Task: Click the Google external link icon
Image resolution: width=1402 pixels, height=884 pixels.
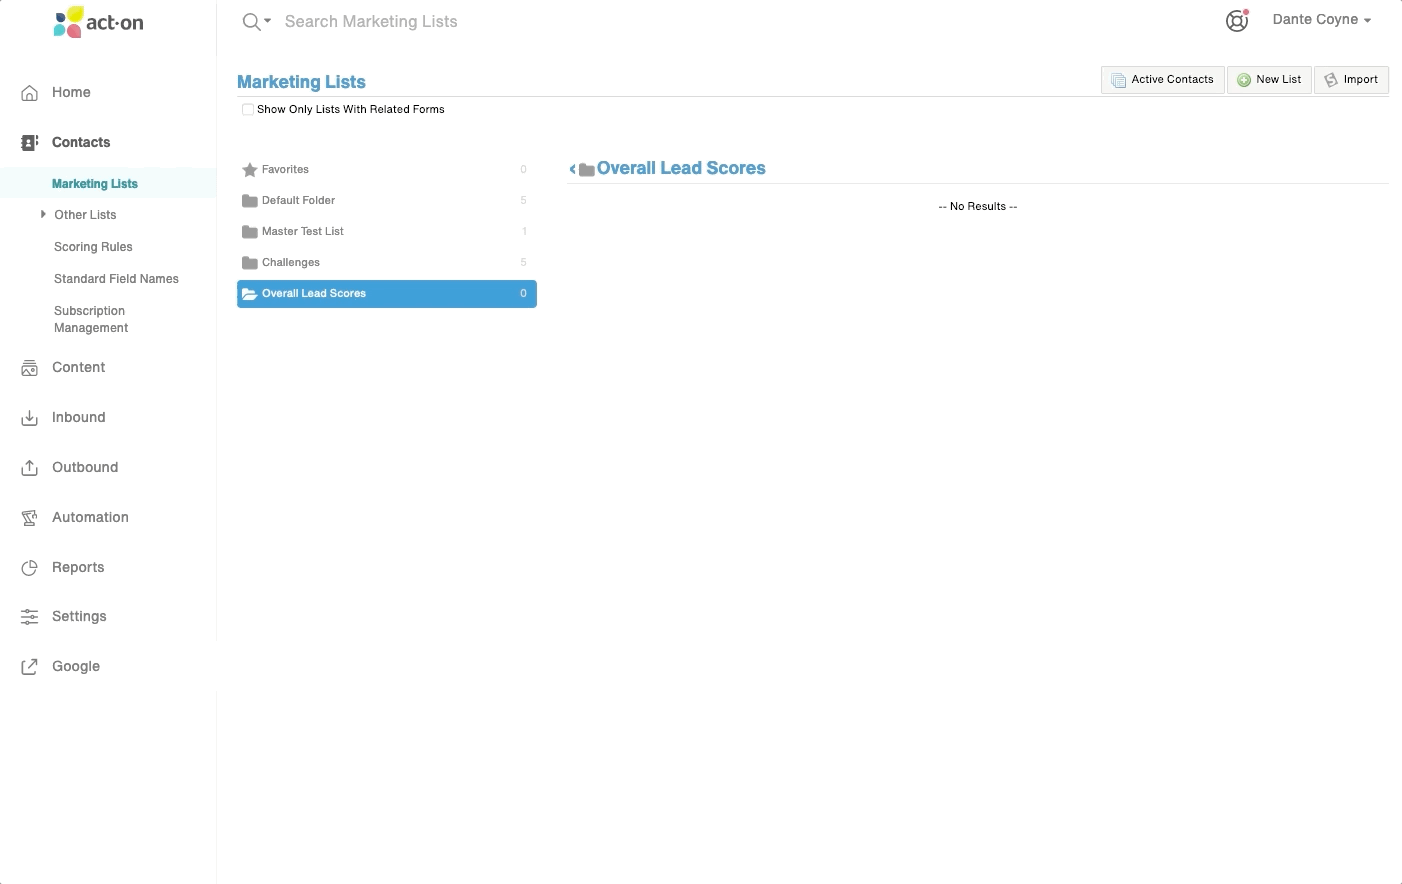Action: (x=30, y=667)
